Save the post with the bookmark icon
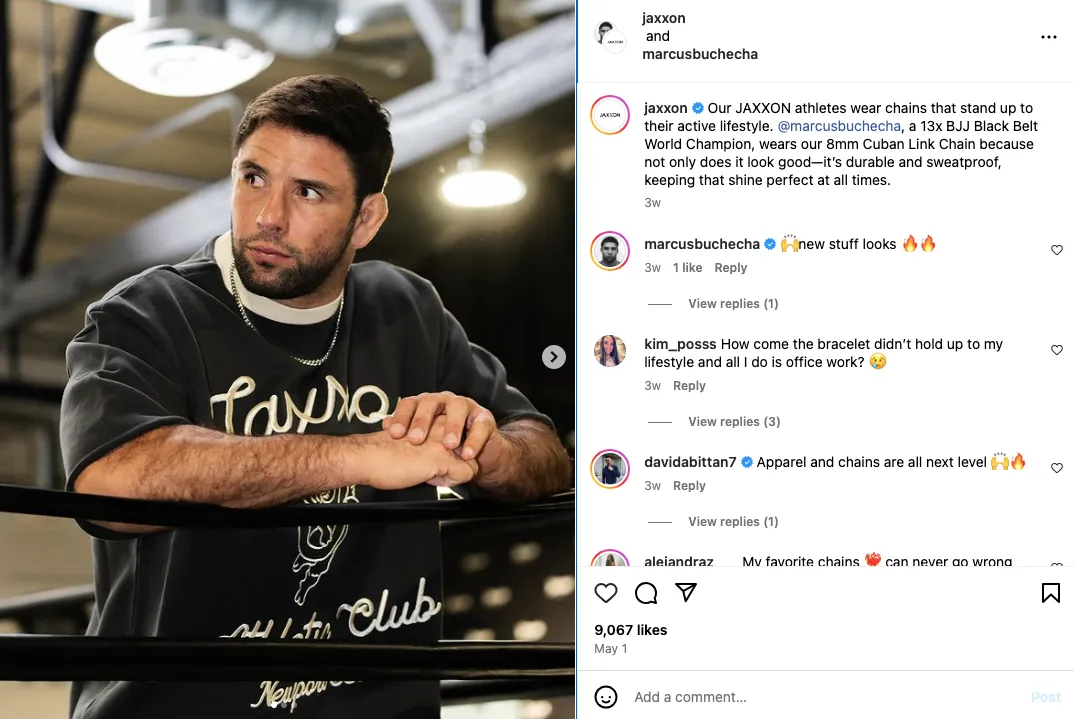The image size is (1074, 719). pos(1050,593)
